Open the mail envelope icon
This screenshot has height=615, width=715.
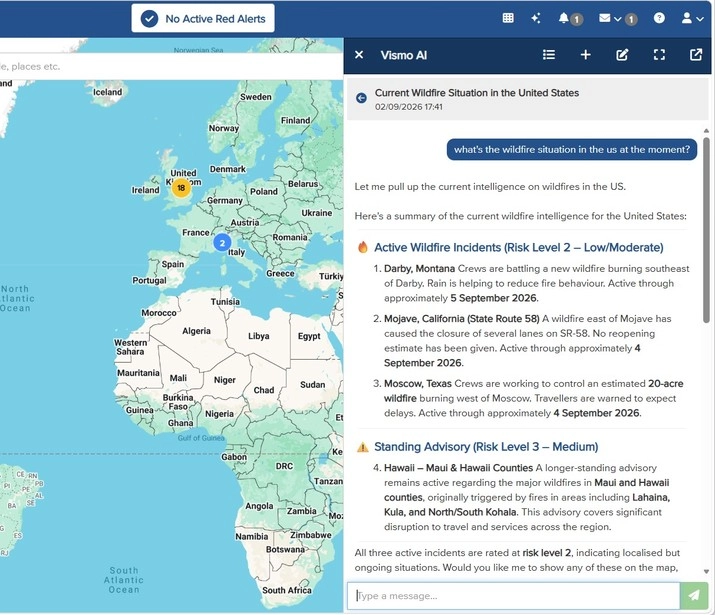(x=605, y=18)
